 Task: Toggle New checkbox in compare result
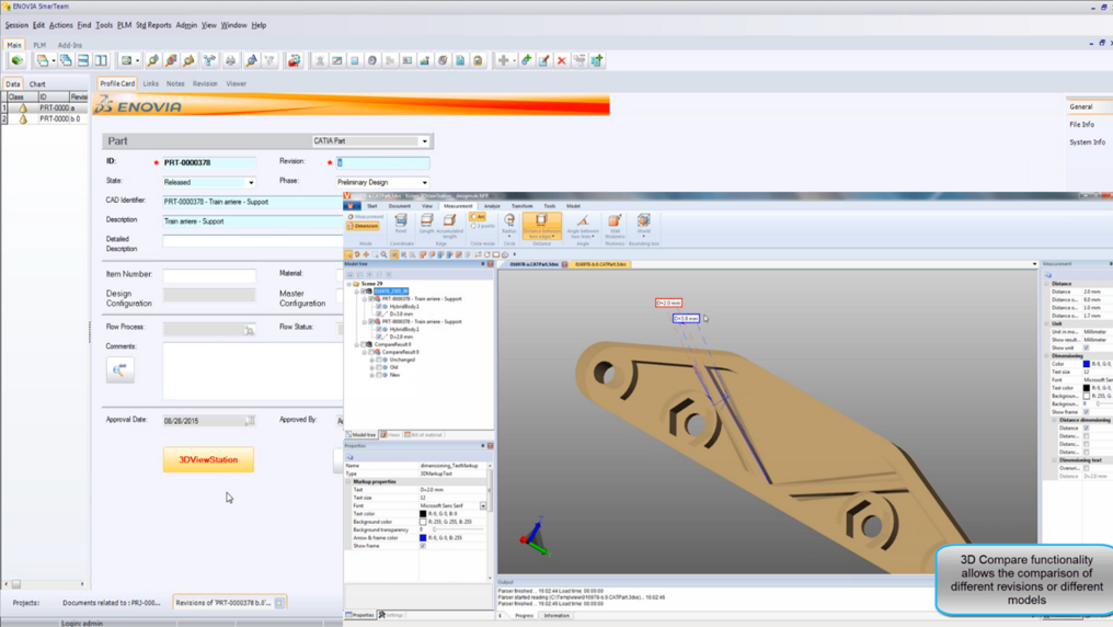pos(378,375)
